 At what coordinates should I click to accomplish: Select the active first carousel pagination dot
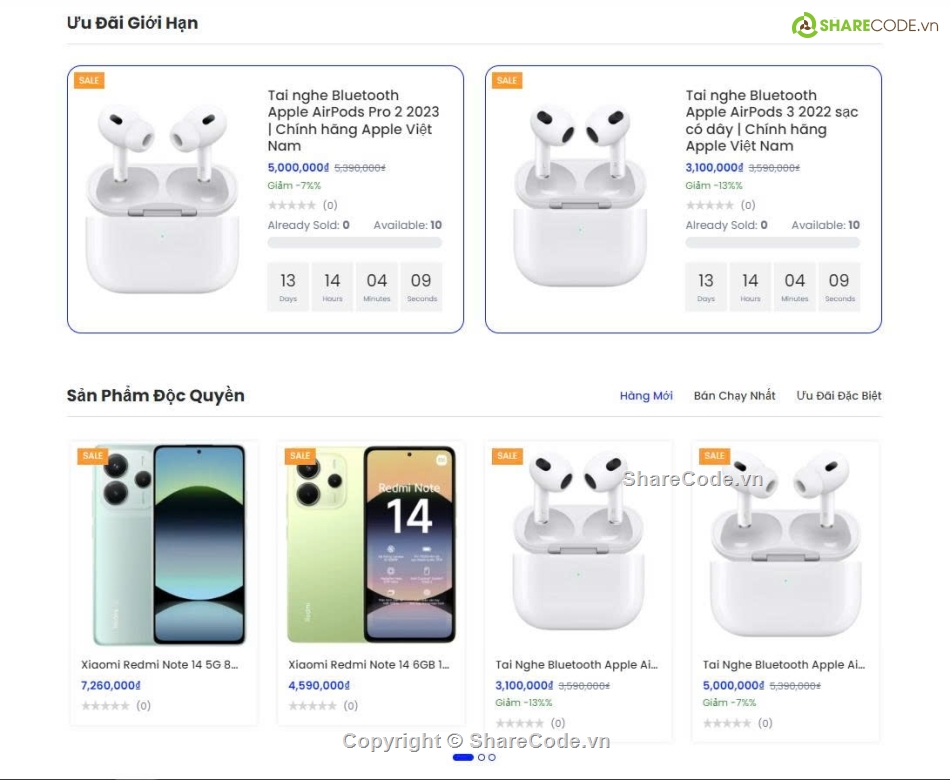click(463, 758)
